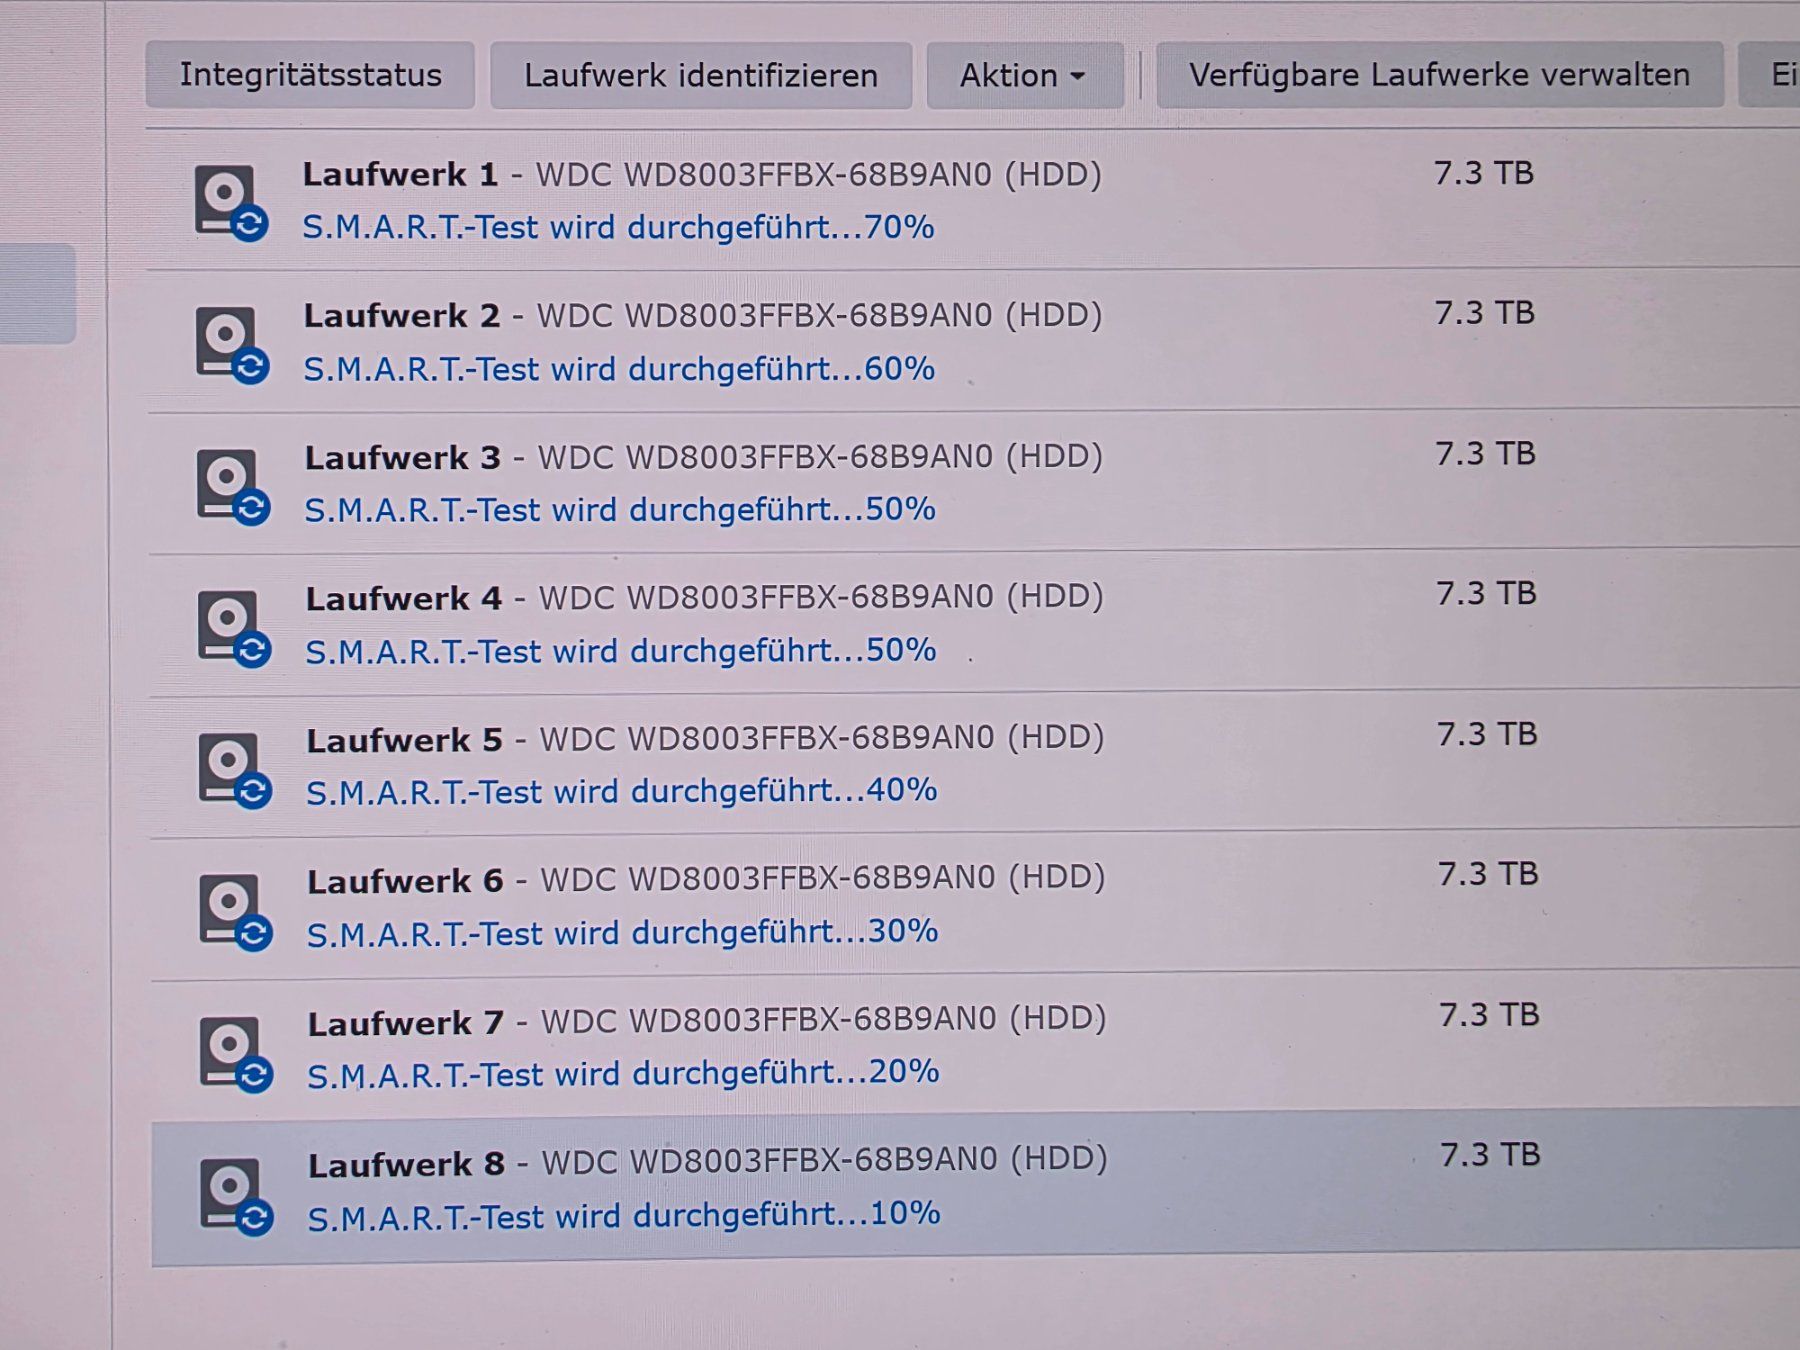1800x1350 pixels.
Task: Click the Integritätsstatus button
Action: (310, 75)
